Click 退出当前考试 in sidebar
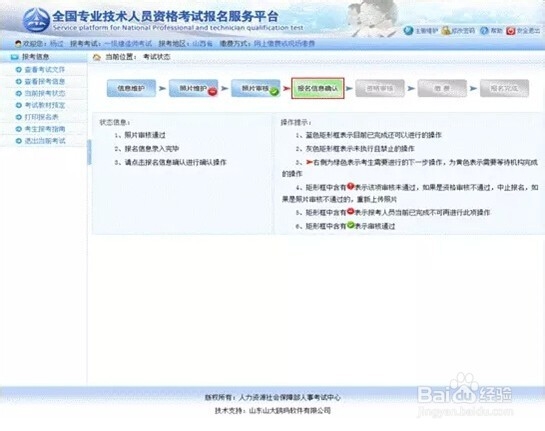The image size is (545, 431). click(45, 141)
